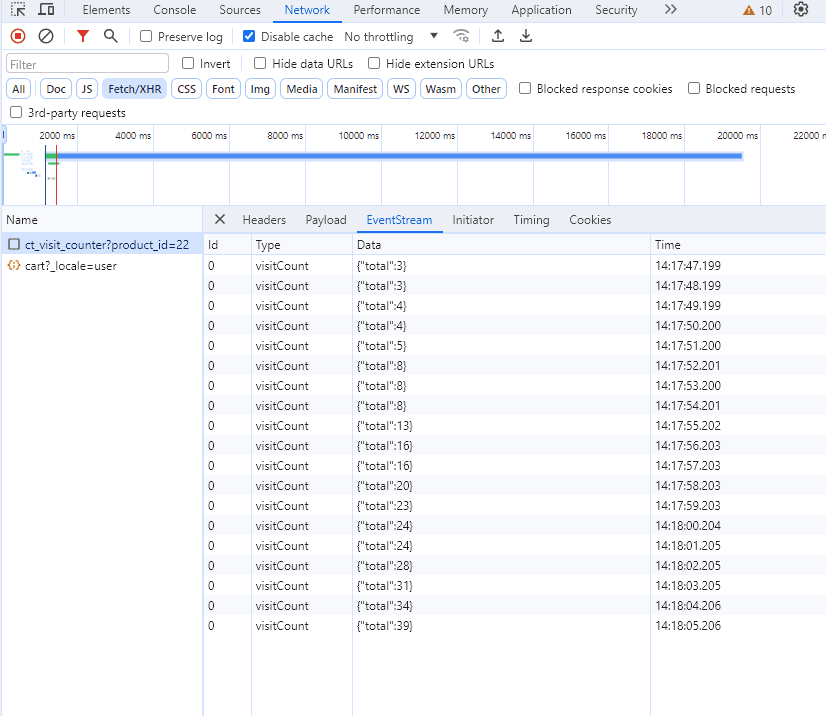Open the Application panel
The image size is (826, 716).
[x=541, y=10]
